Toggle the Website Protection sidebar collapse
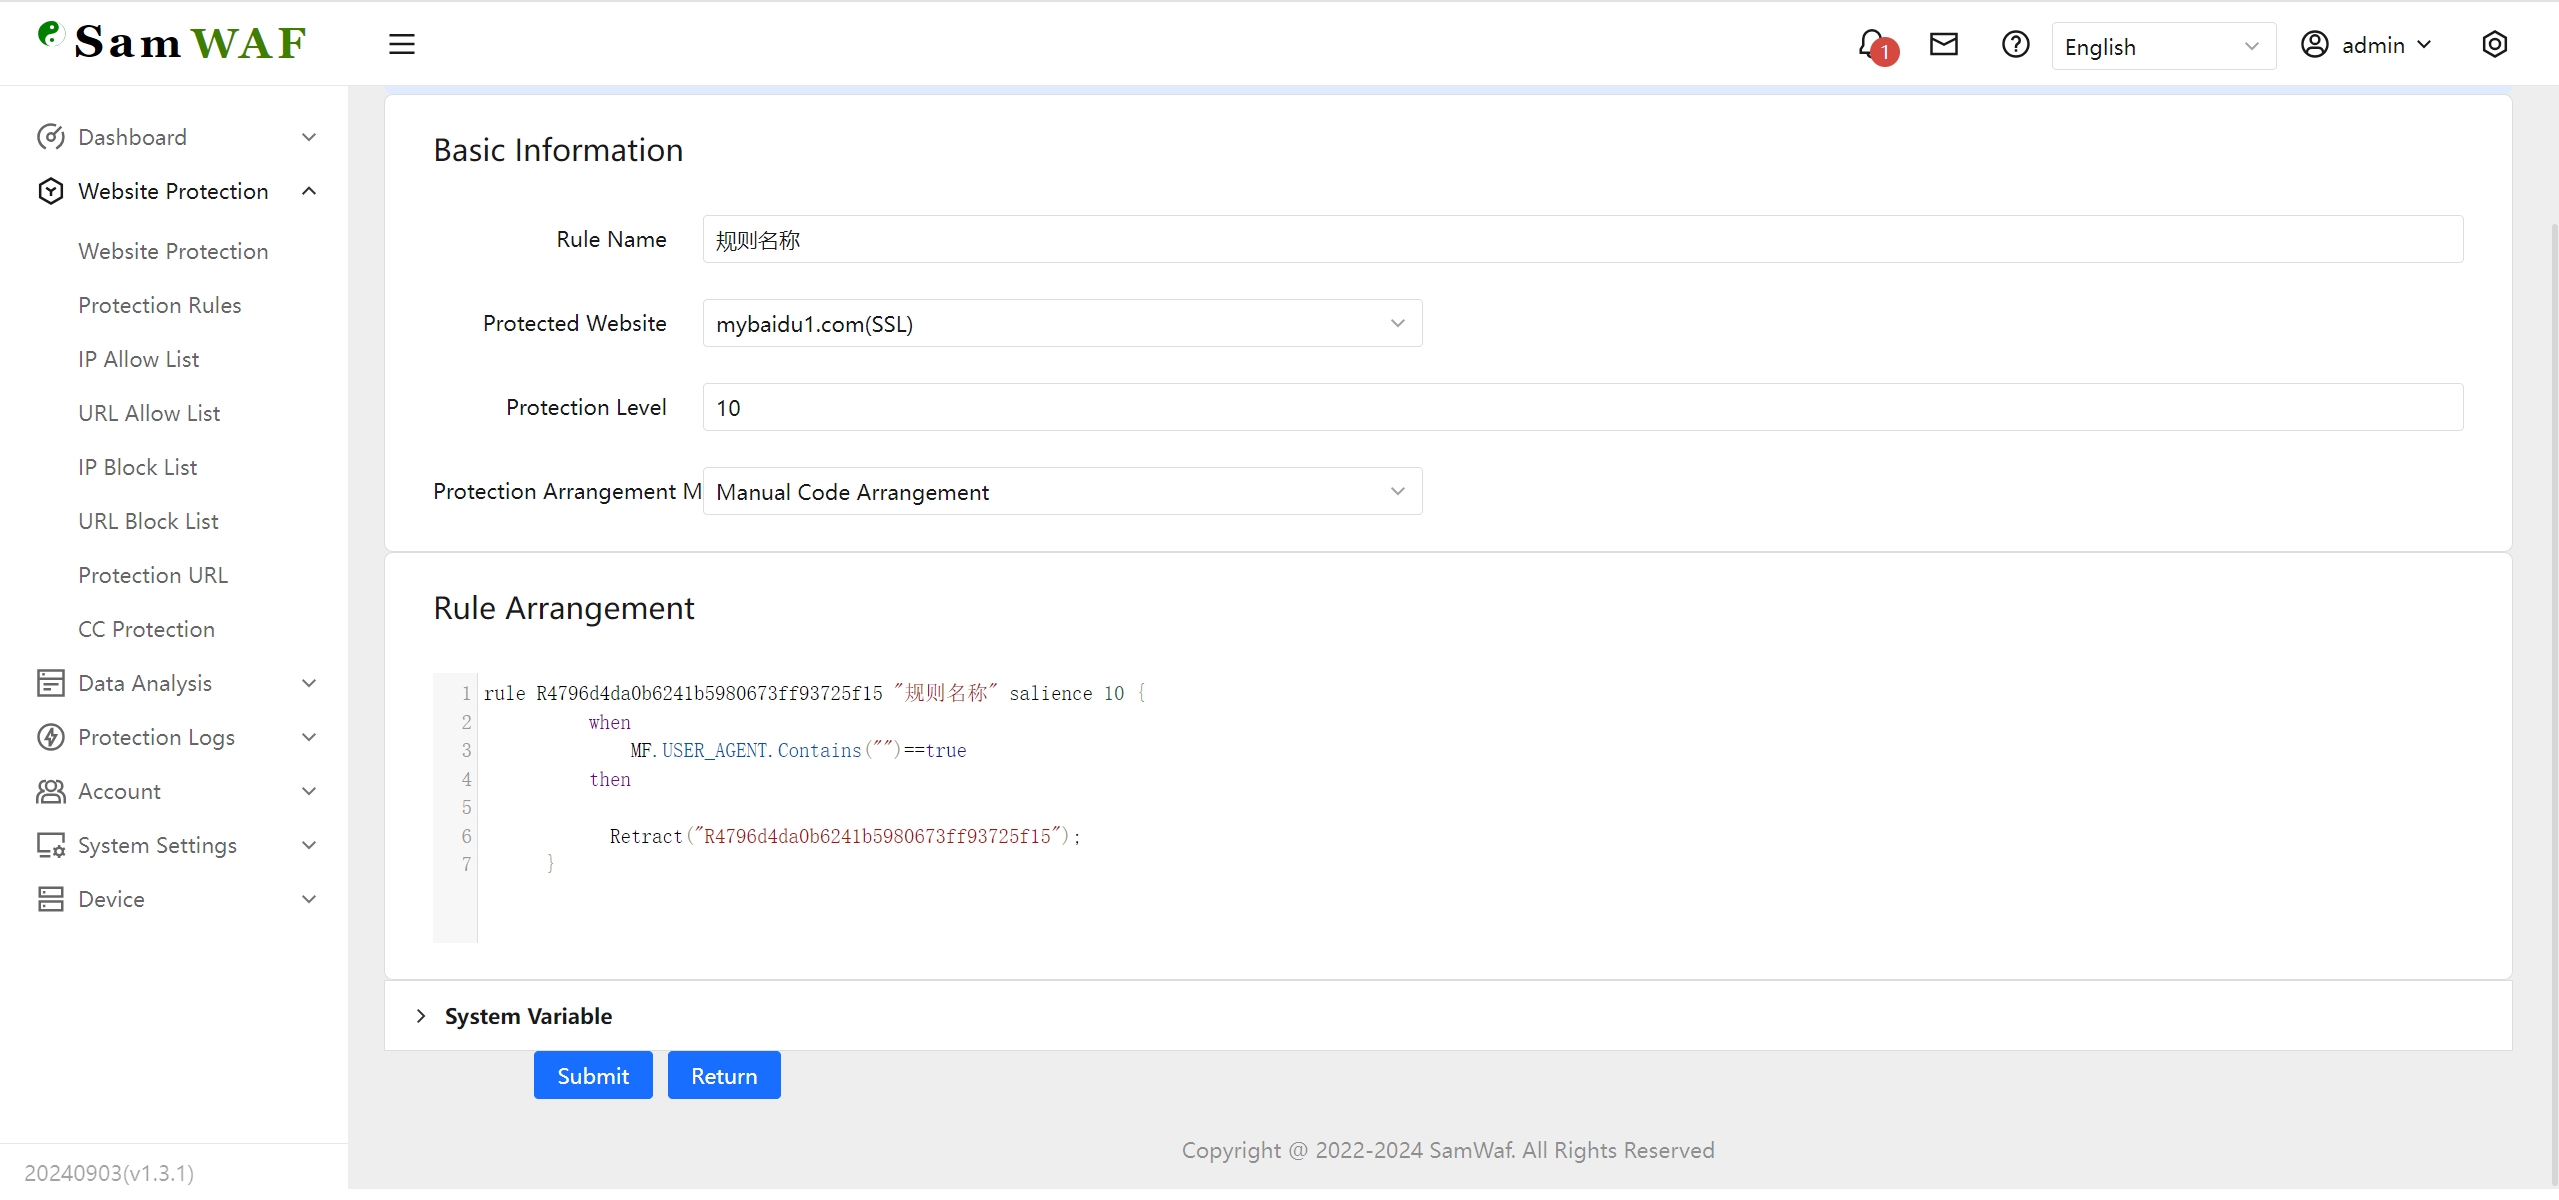The height and width of the screenshot is (1200, 2559). 308,191
